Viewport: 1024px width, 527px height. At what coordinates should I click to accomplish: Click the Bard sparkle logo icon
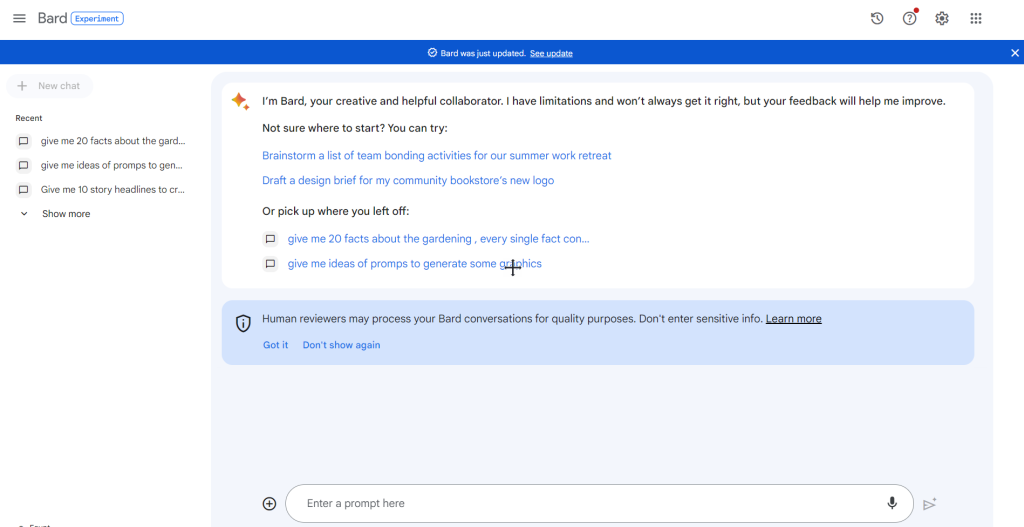point(240,101)
